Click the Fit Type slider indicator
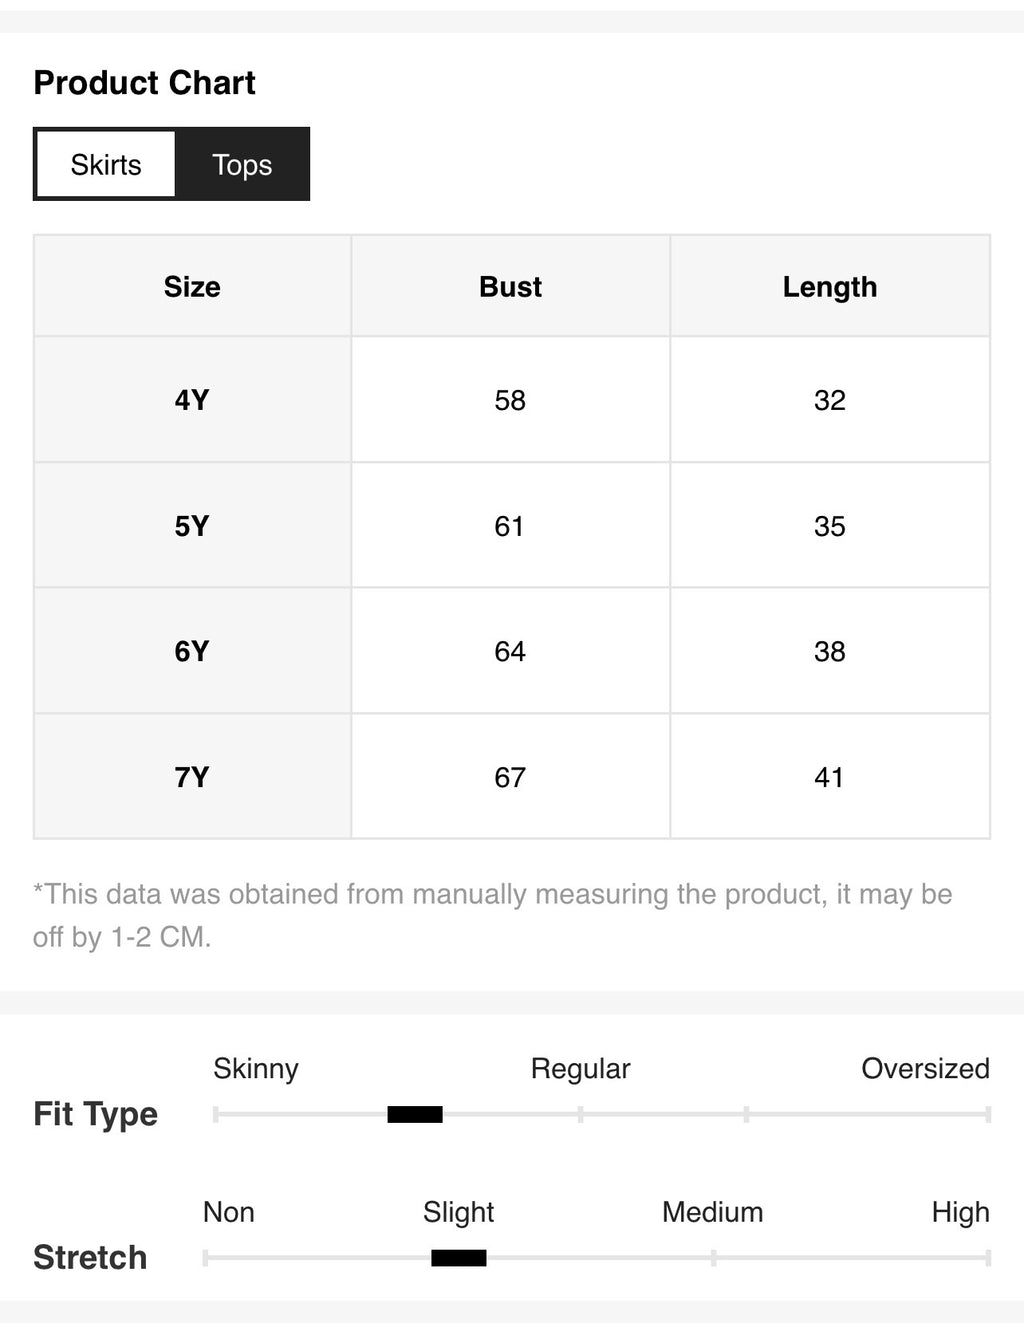 pos(415,1114)
